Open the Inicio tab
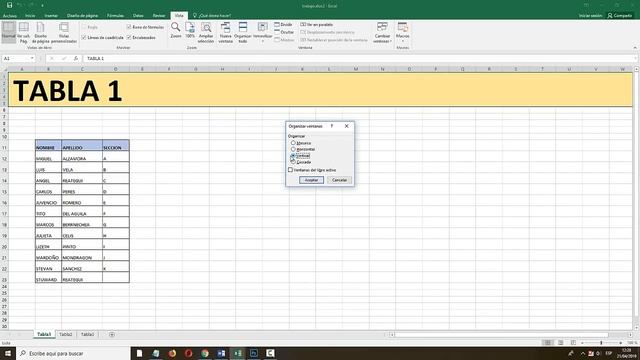The height and width of the screenshot is (360, 640). coord(30,16)
